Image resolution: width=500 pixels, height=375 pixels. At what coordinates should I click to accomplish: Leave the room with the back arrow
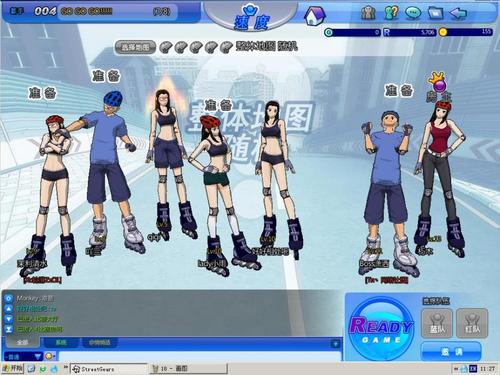click(x=458, y=13)
